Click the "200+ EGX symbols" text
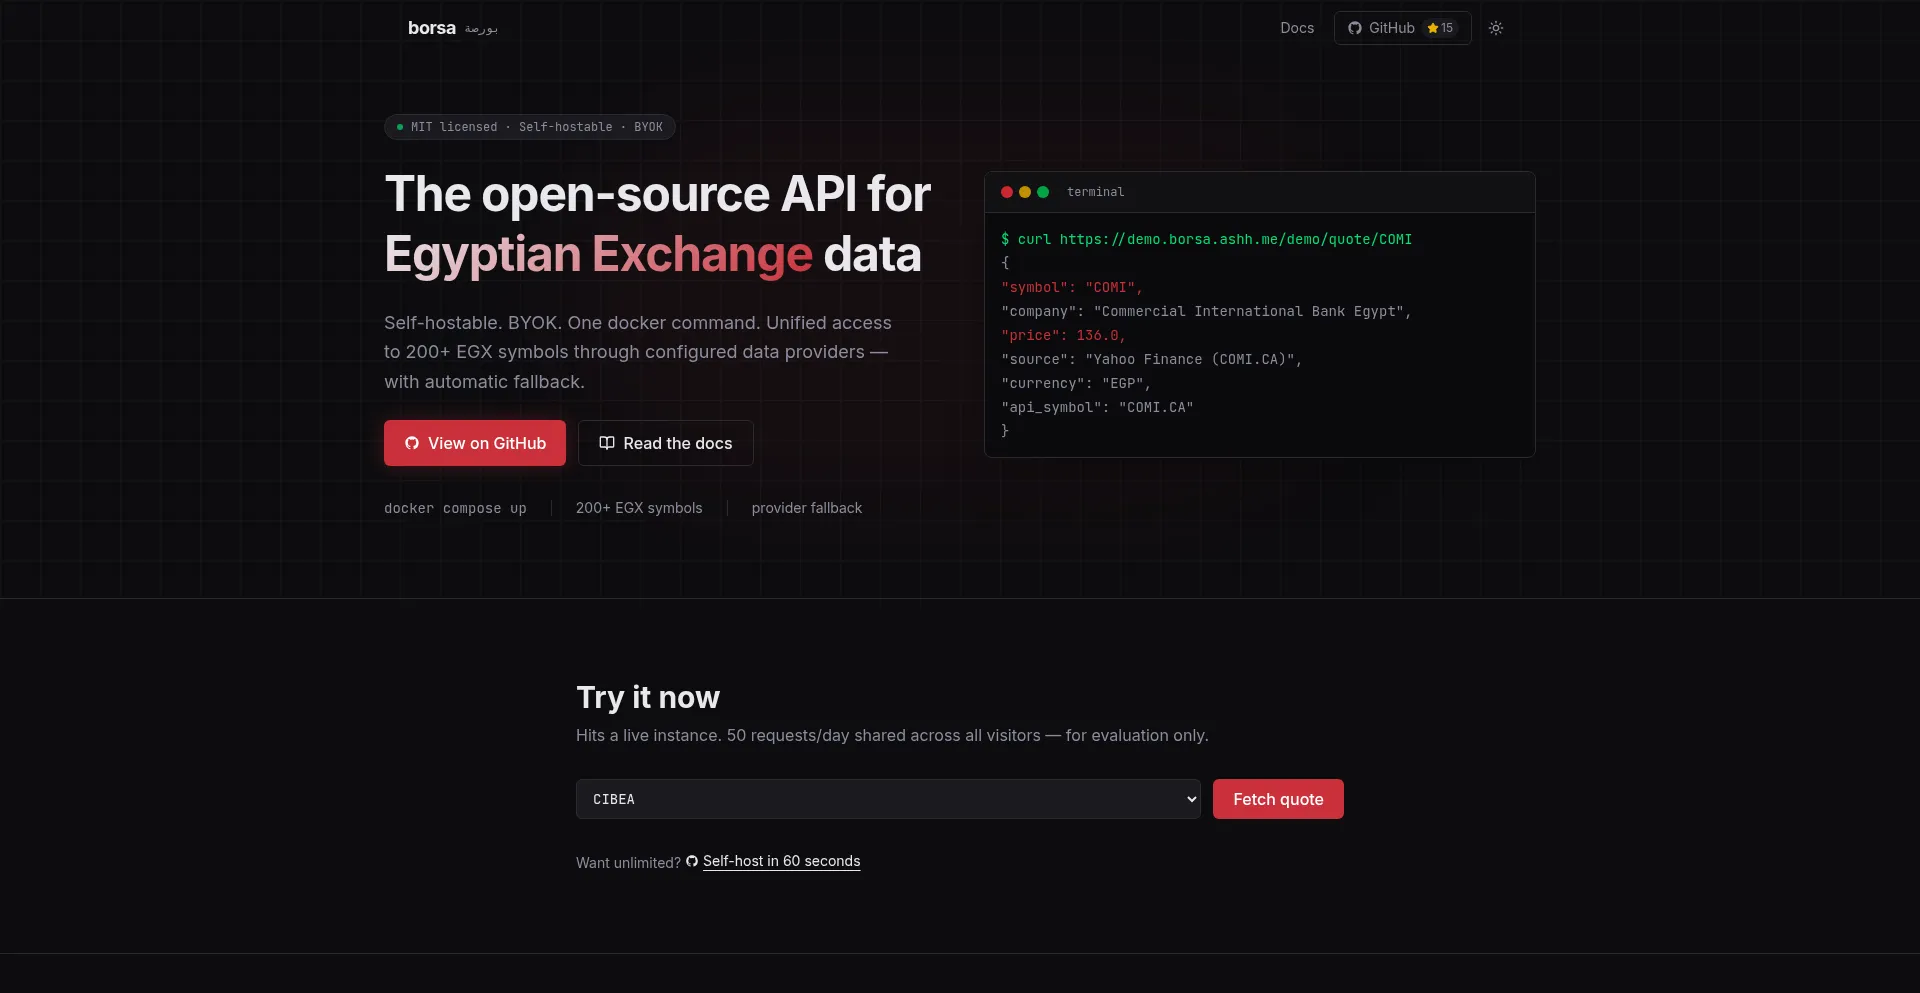 click(639, 508)
